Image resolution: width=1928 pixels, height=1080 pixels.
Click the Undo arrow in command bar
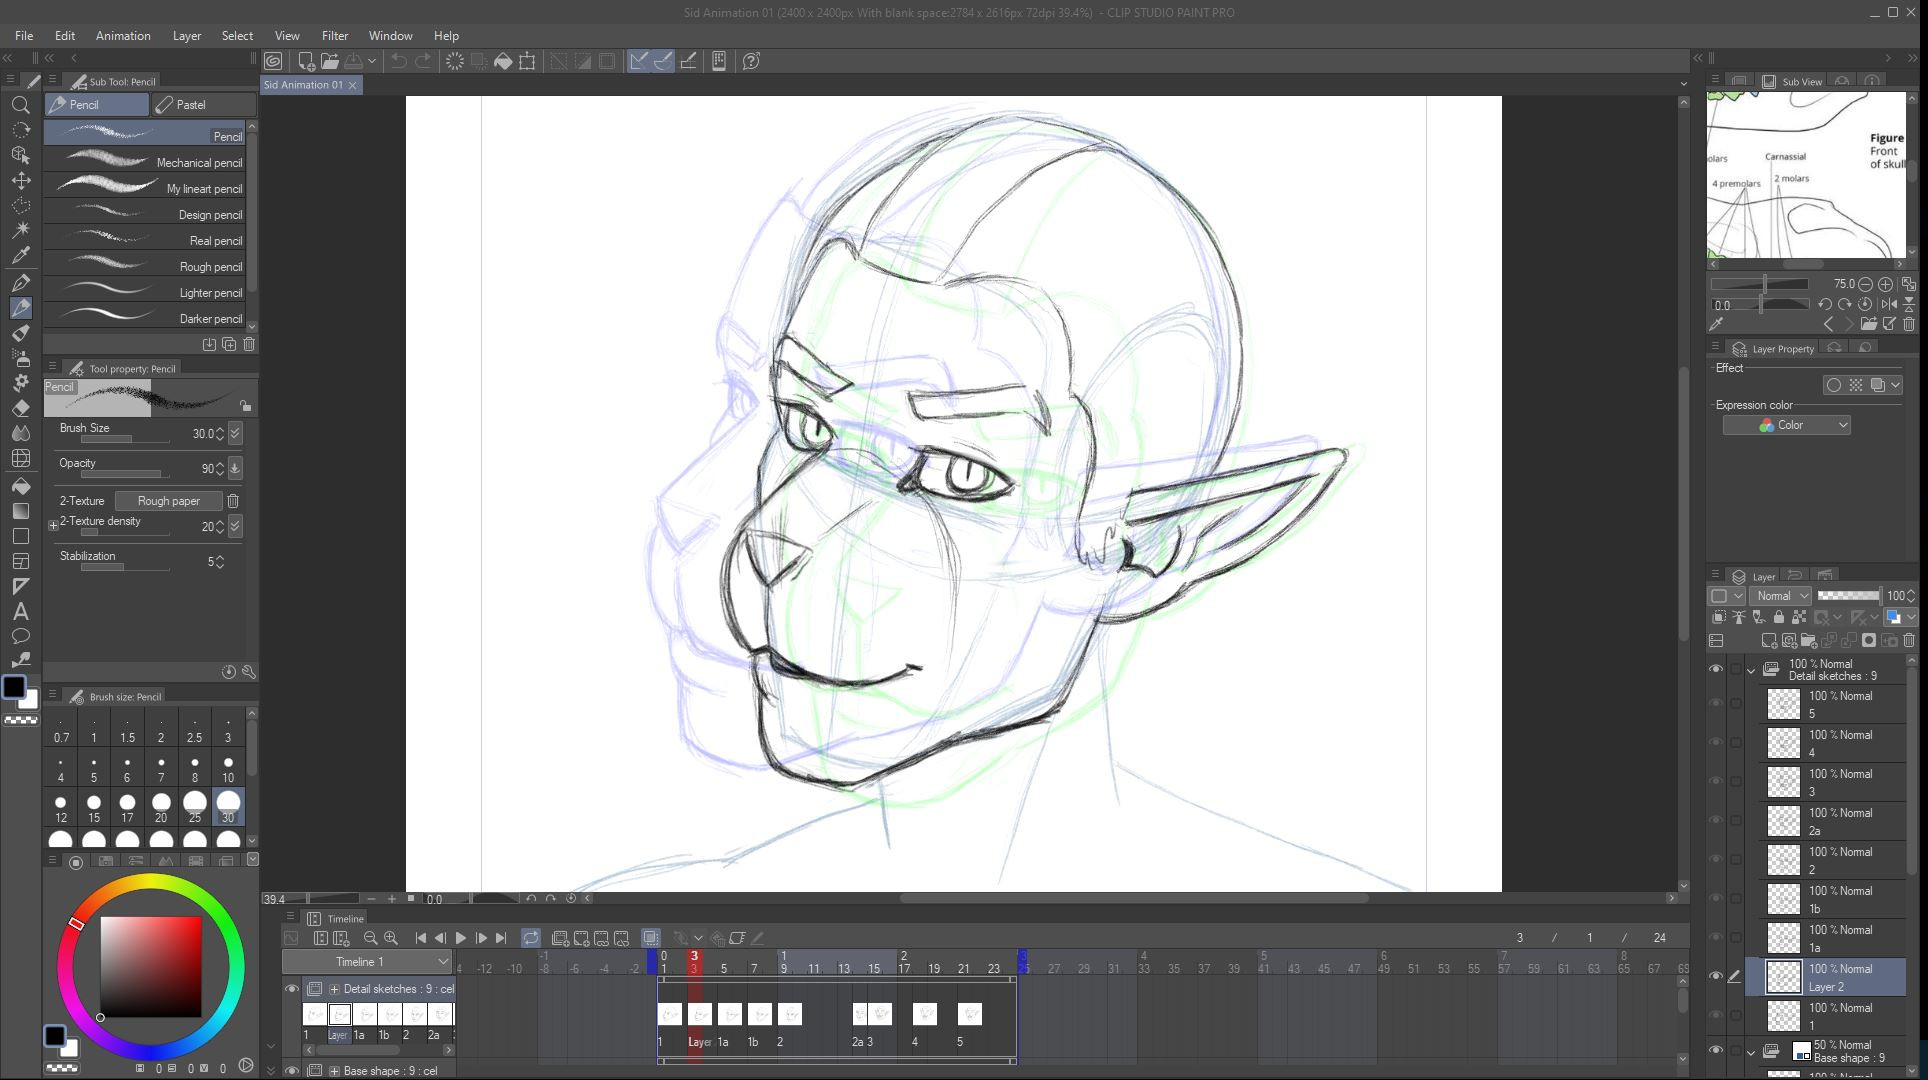398,61
